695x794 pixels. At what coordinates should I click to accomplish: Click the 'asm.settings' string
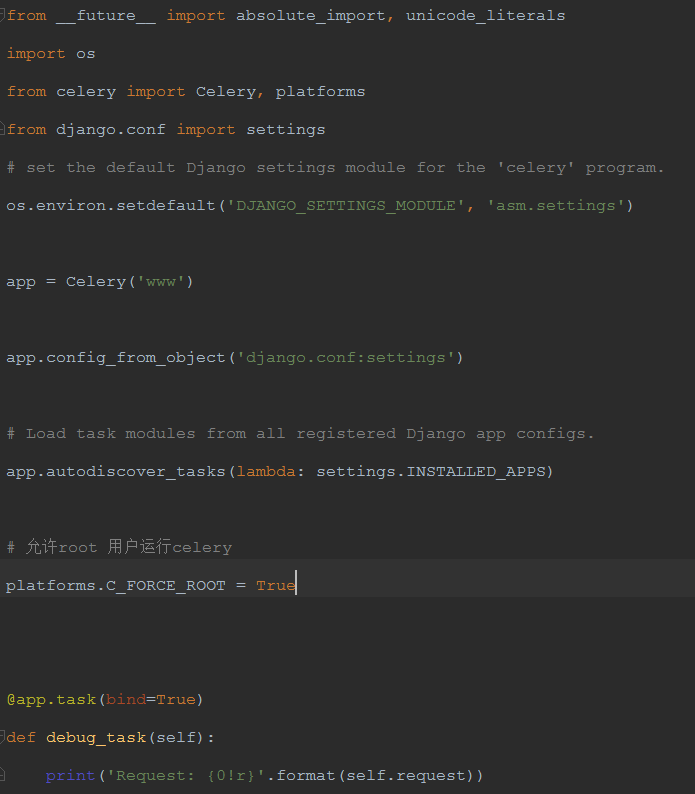click(x=556, y=206)
